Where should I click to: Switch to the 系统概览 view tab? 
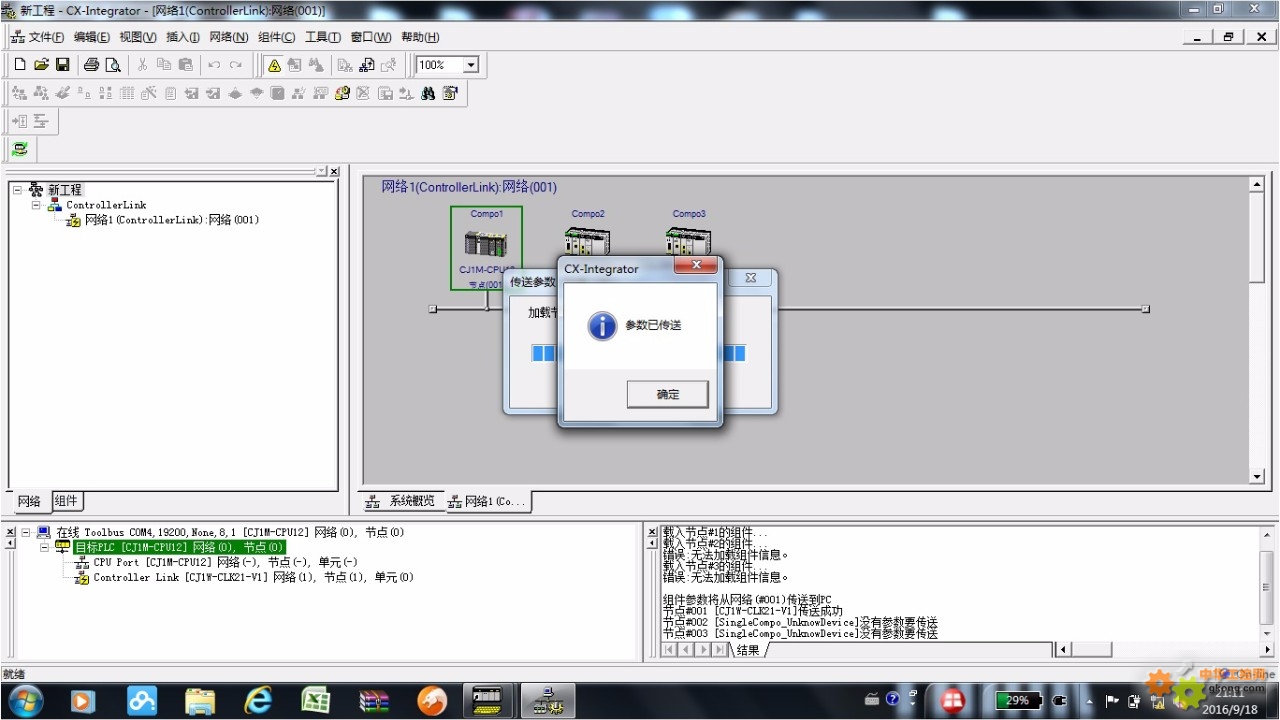(401, 501)
